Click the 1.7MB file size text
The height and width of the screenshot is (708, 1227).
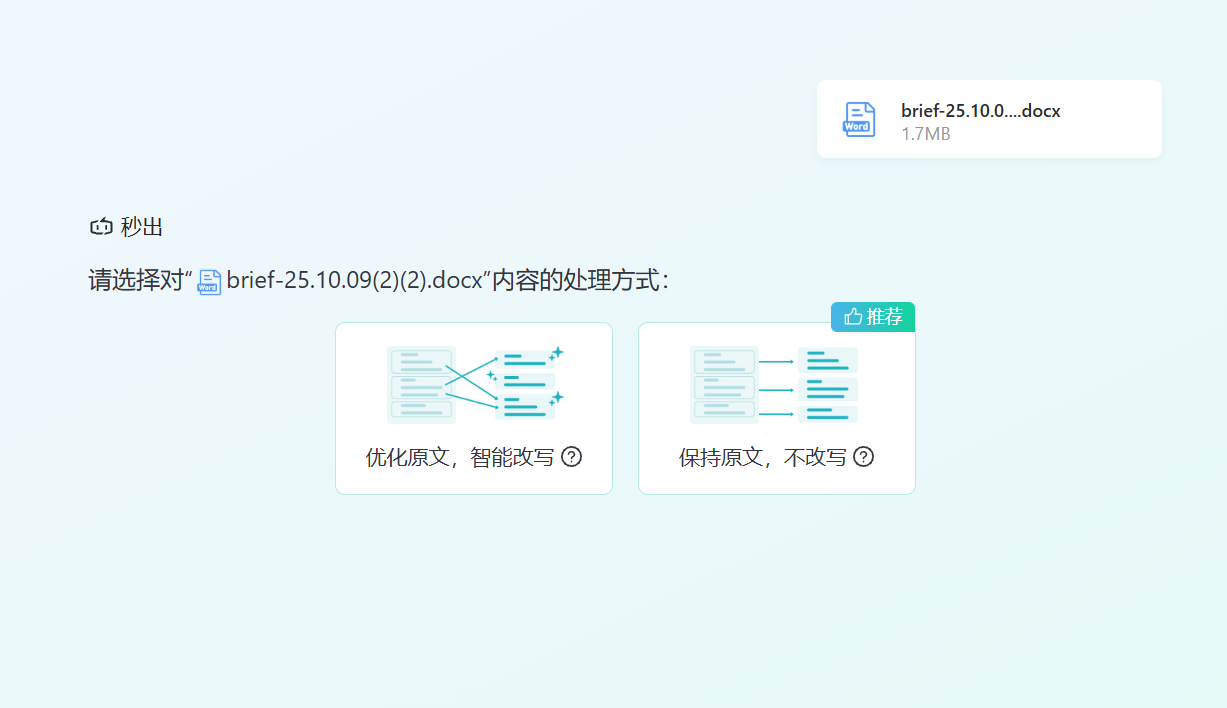(x=925, y=134)
